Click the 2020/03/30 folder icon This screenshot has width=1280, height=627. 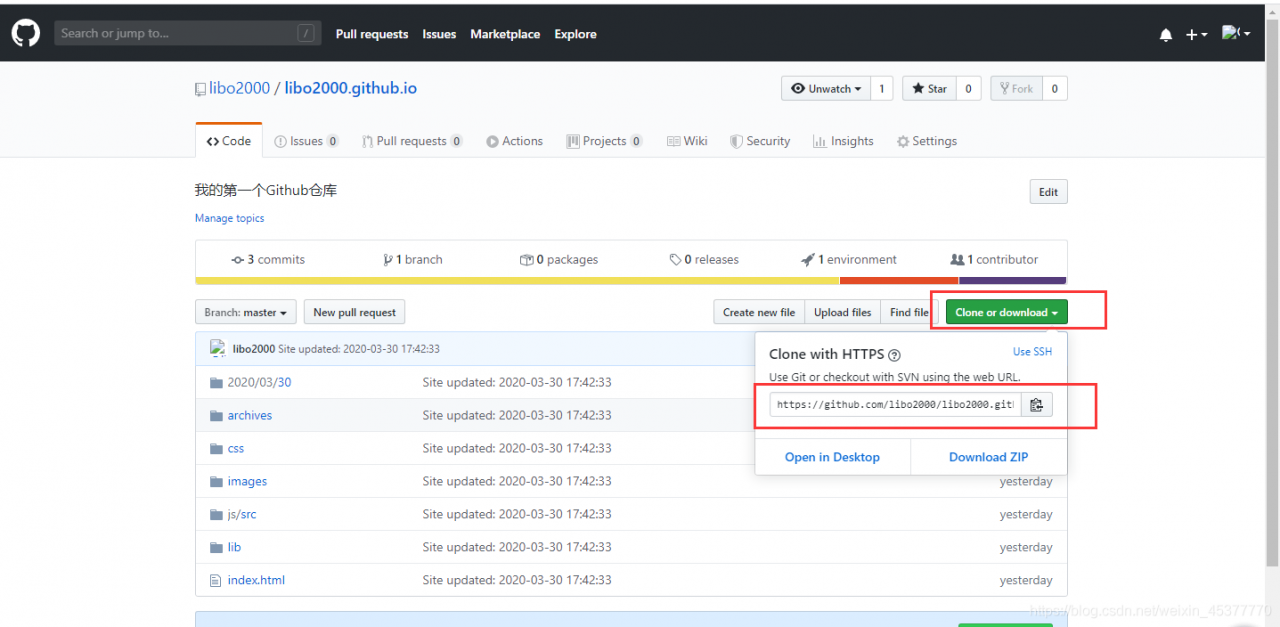pyautogui.click(x=216, y=382)
